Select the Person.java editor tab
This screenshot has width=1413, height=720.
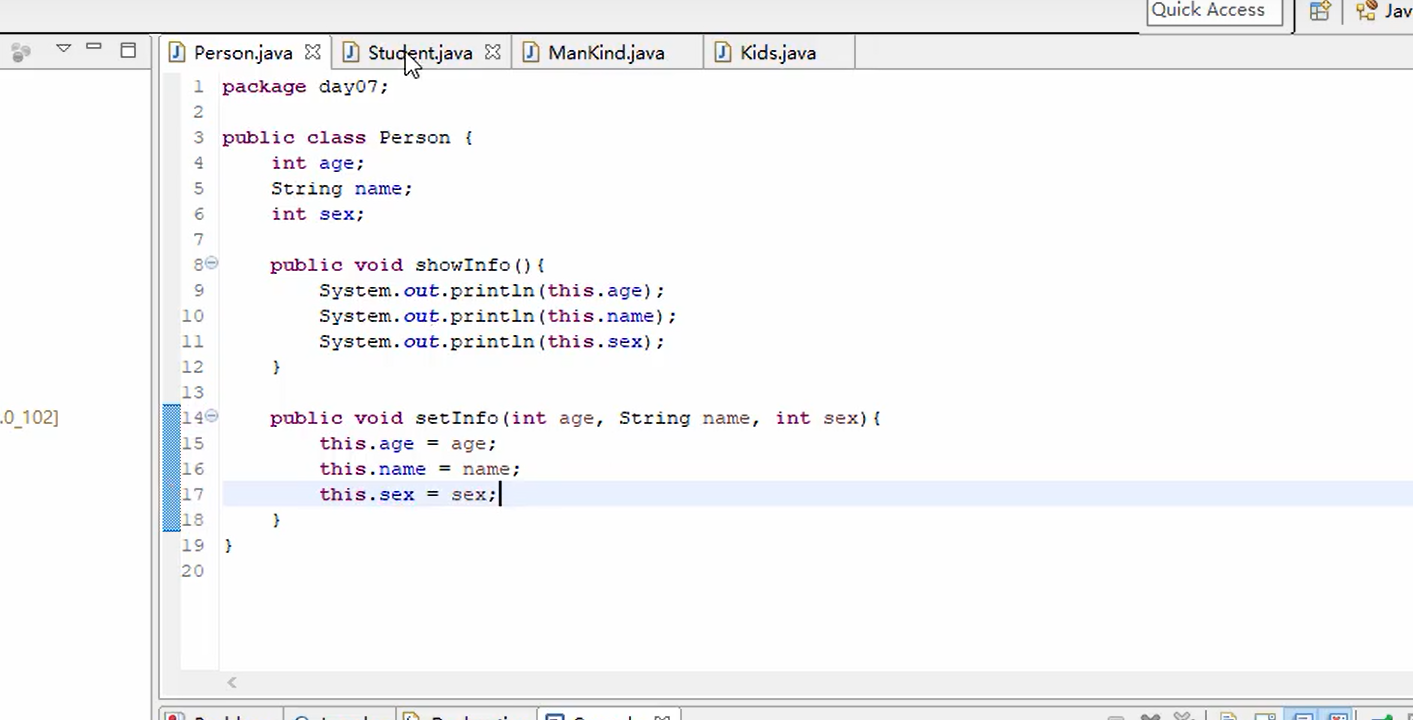click(x=243, y=53)
